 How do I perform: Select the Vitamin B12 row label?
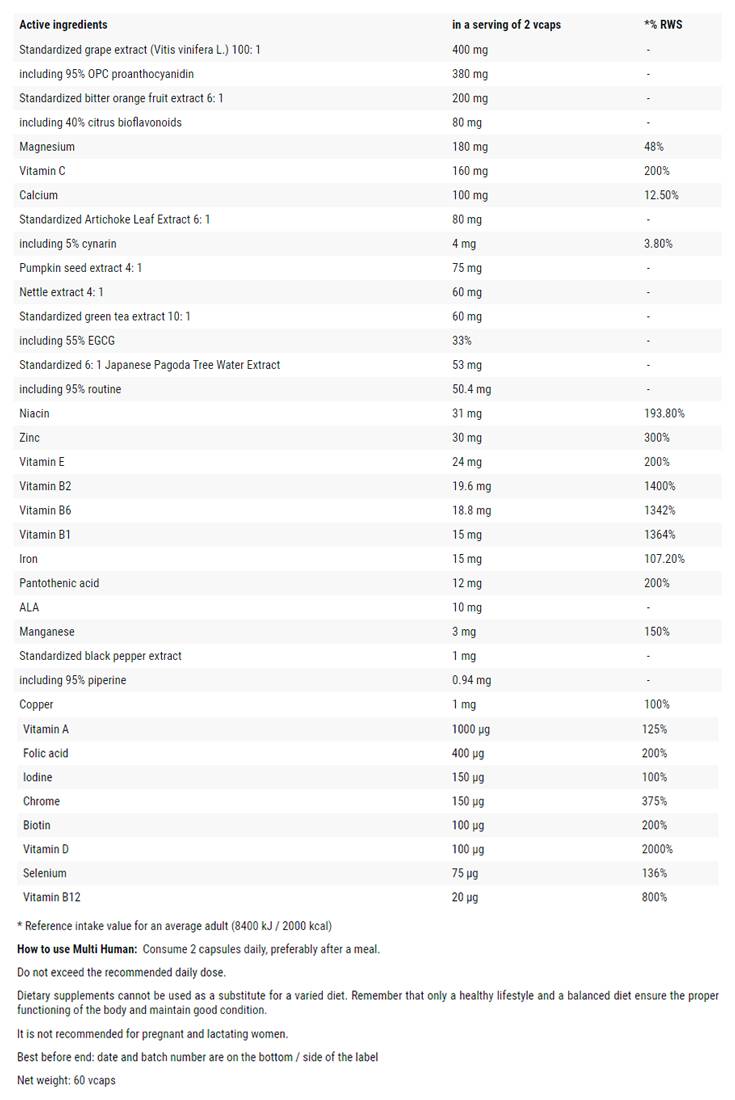point(49,897)
